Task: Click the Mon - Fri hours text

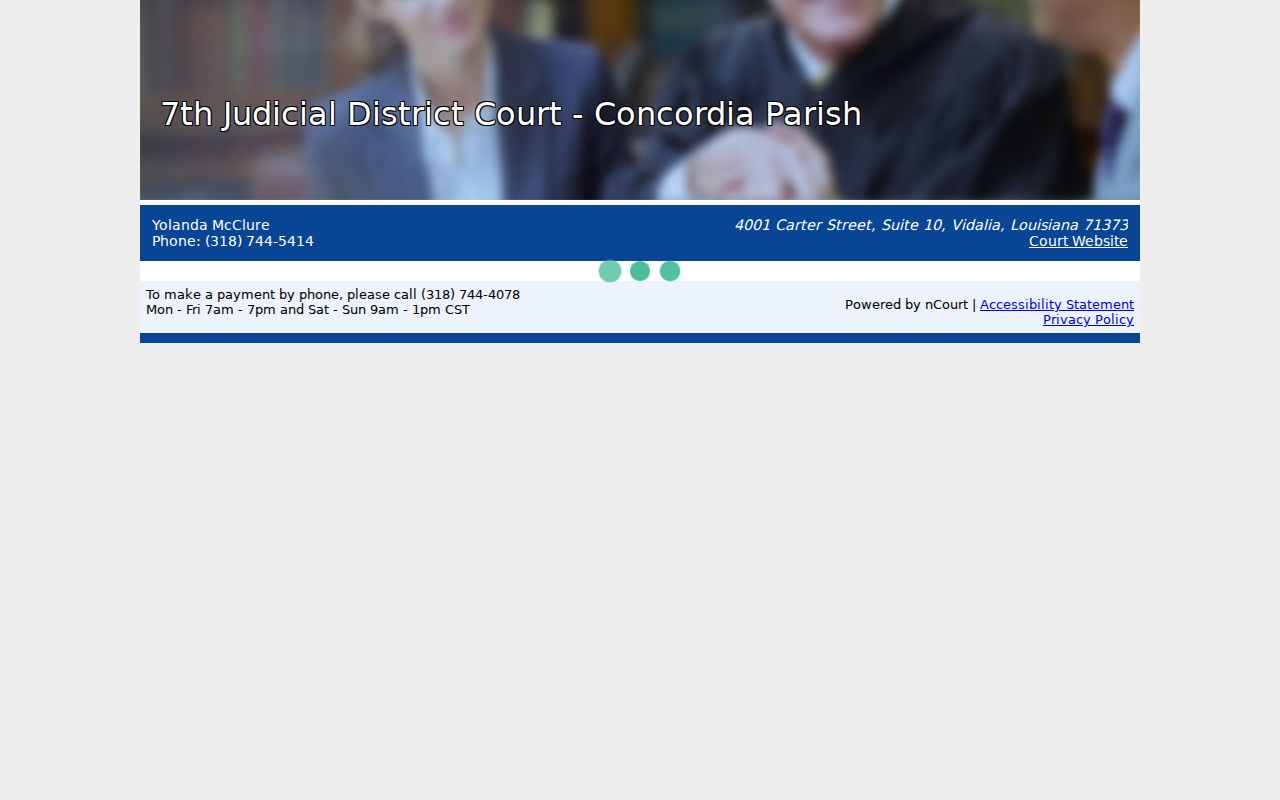Action: (x=308, y=310)
